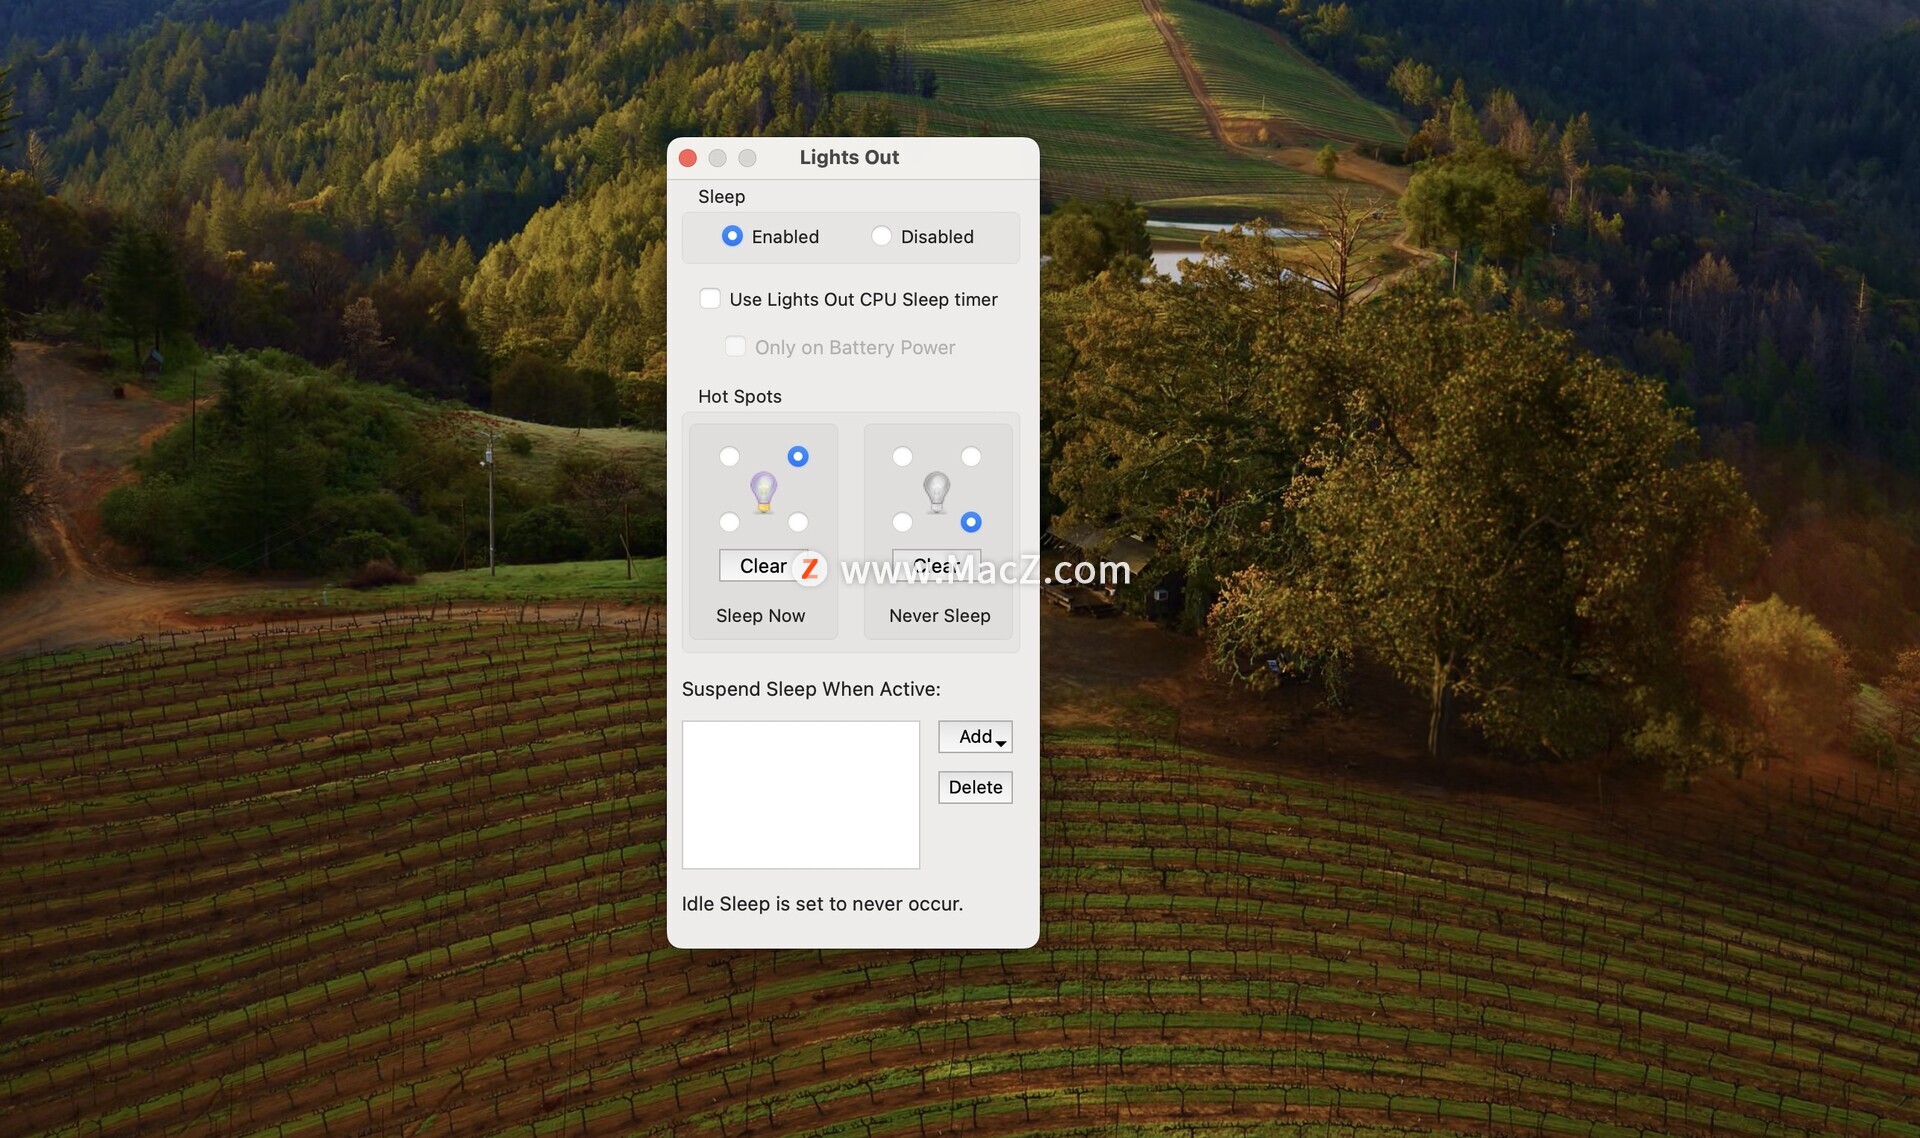Open the Add dropdown for suspend apps

pos(975,737)
